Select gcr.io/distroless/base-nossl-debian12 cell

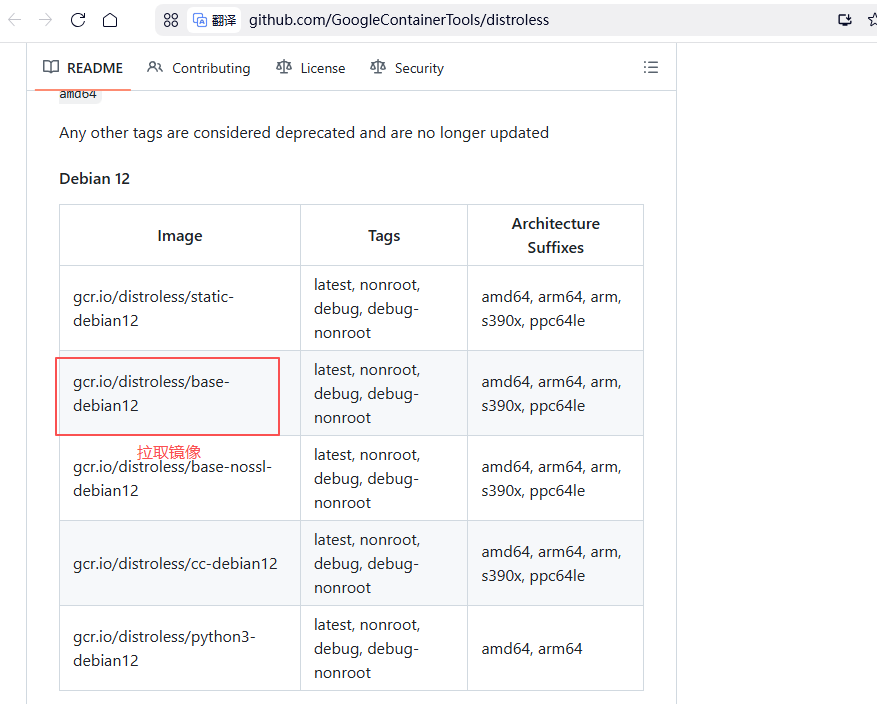[x=180, y=478]
